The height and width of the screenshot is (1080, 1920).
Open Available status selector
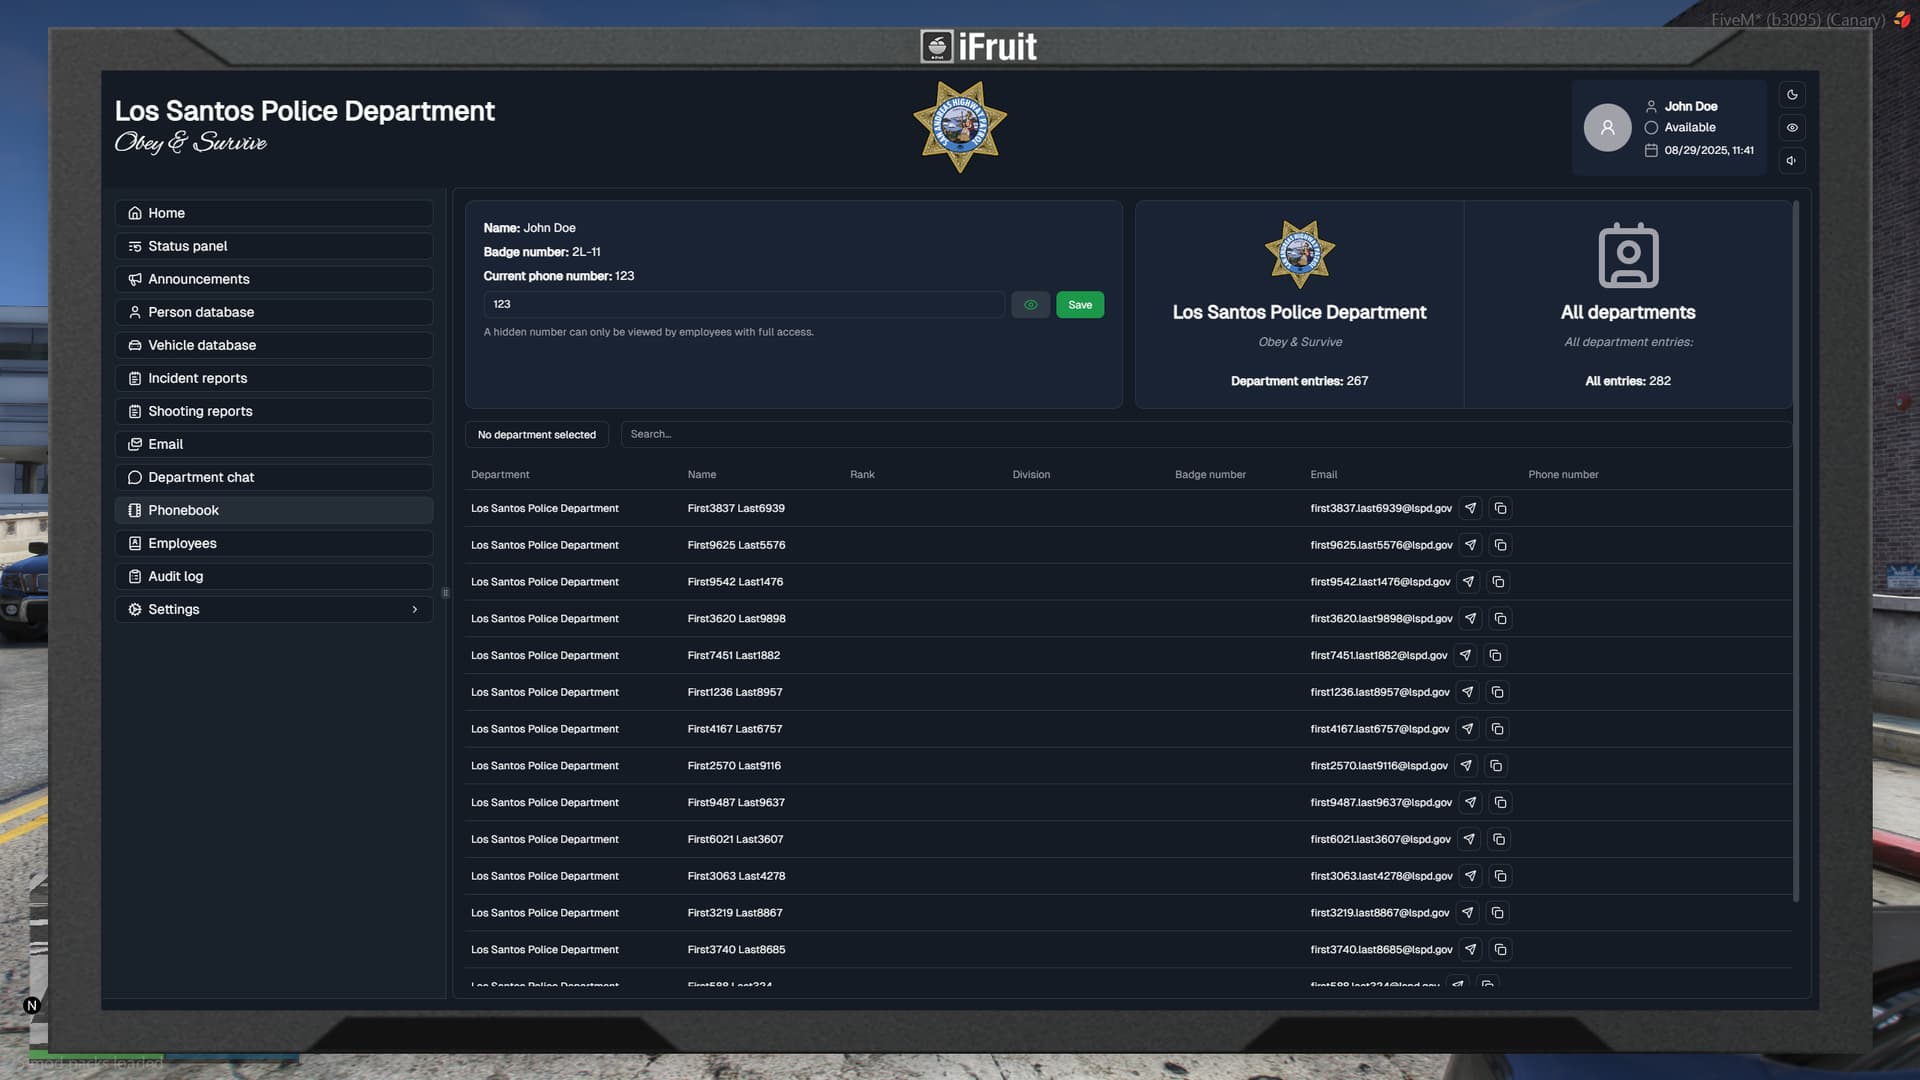click(x=1689, y=128)
